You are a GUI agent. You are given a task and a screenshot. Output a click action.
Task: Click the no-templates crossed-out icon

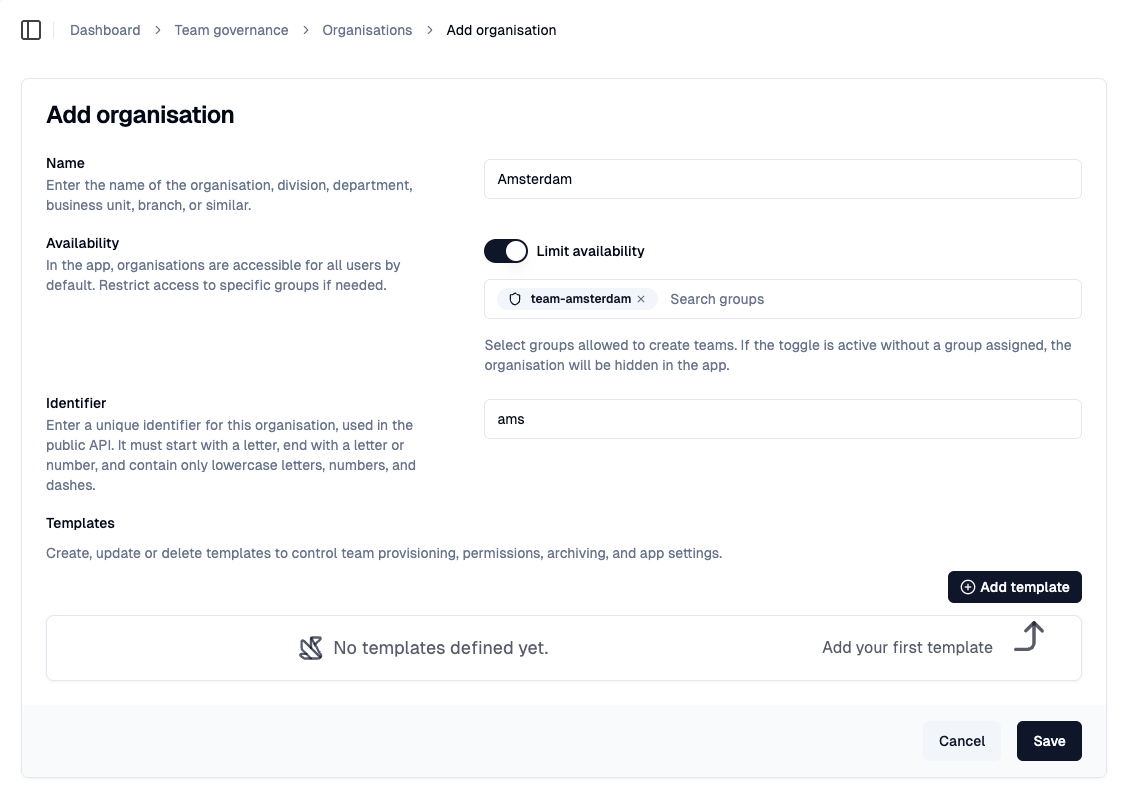311,648
